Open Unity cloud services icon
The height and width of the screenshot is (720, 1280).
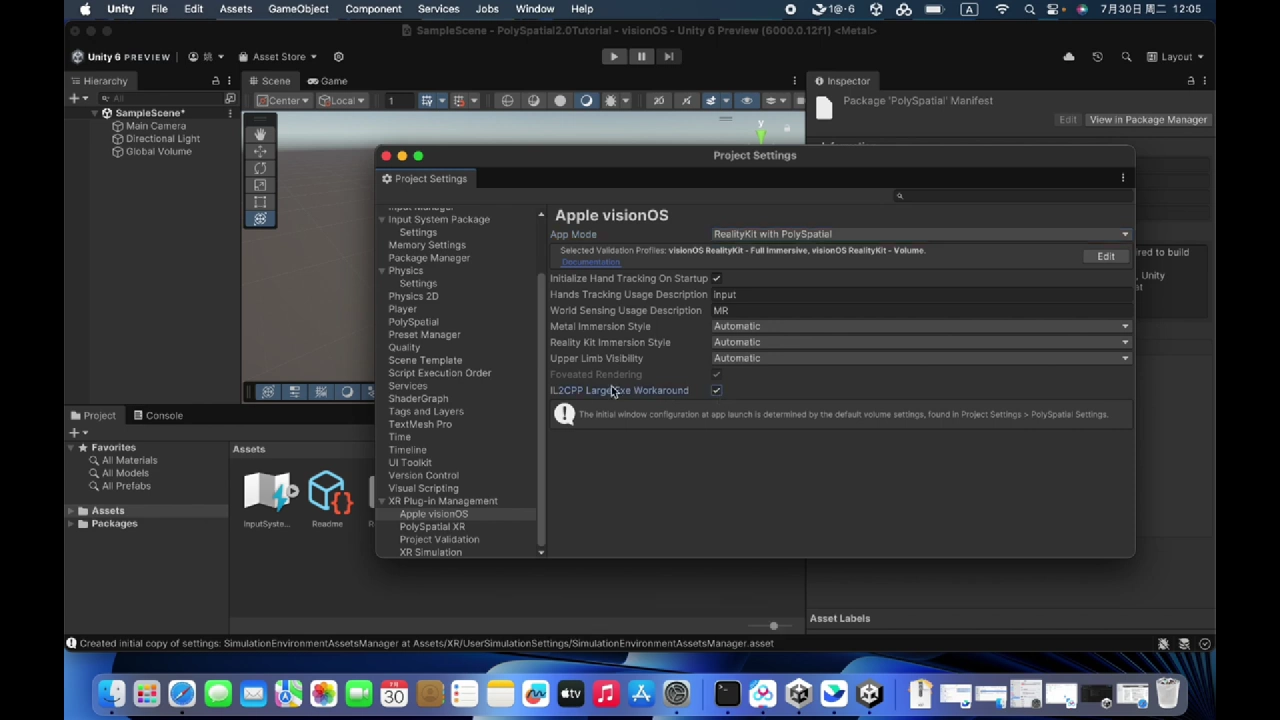(x=1069, y=57)
